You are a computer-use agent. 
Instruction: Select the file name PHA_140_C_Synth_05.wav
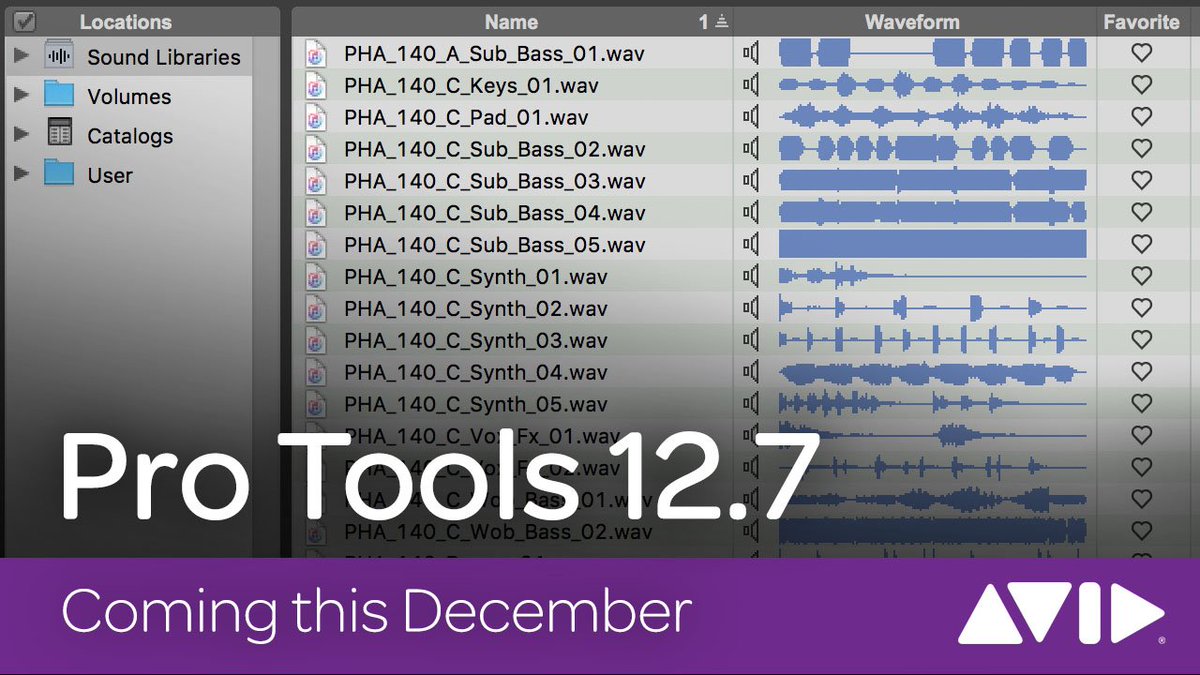[x=476, y=405]
